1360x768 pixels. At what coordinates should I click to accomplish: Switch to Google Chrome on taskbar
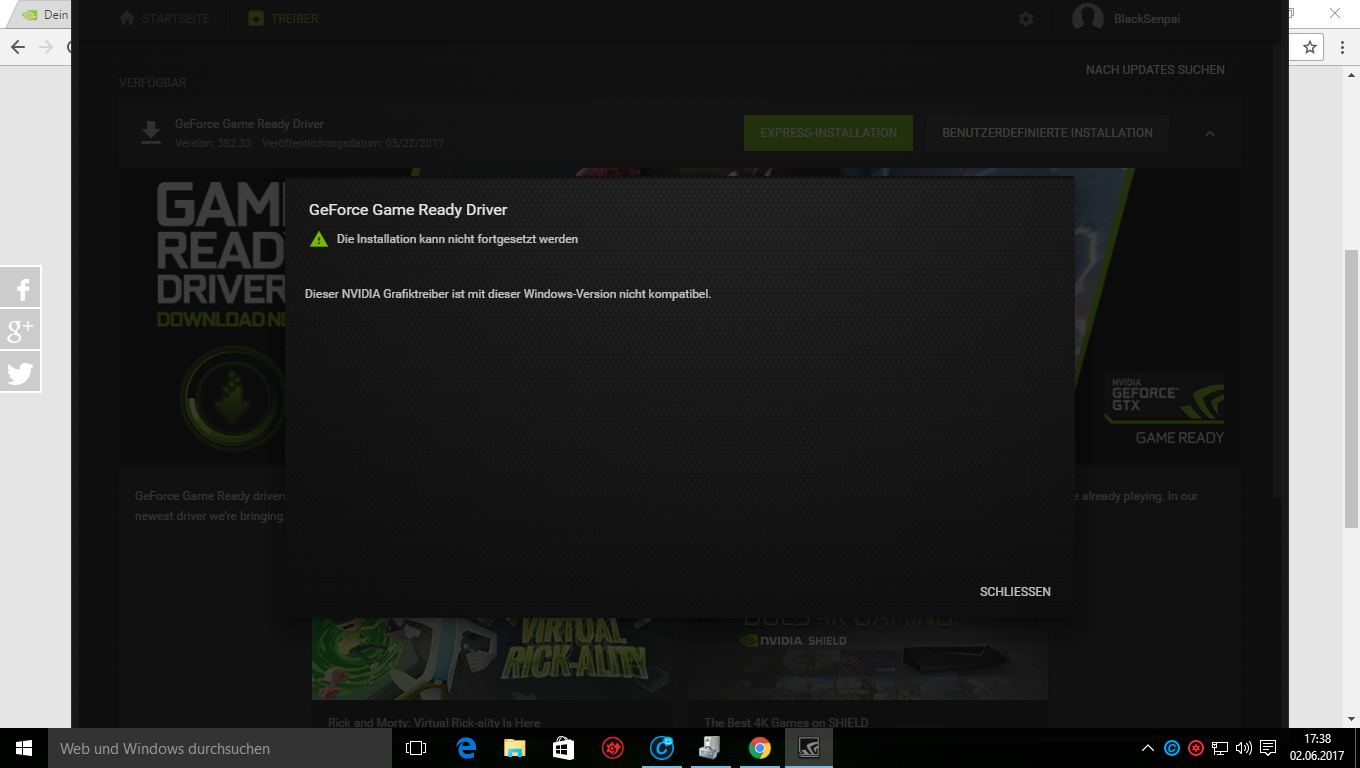pos(760,748)
